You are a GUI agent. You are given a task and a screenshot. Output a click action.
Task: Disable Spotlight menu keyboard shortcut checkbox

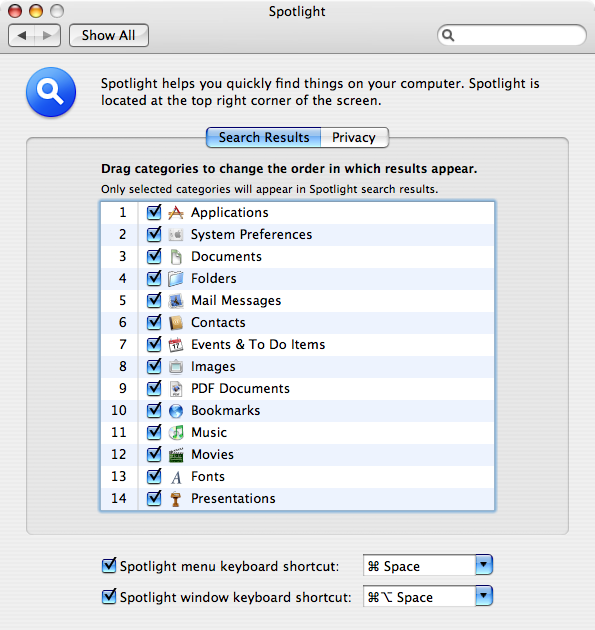coord(109,565)
